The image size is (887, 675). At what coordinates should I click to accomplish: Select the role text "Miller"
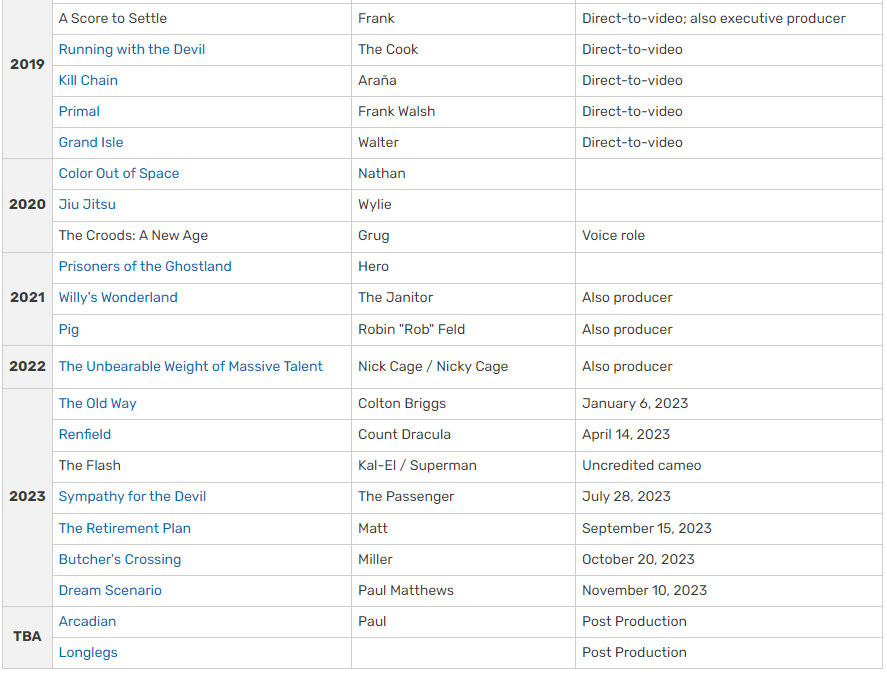375,560
